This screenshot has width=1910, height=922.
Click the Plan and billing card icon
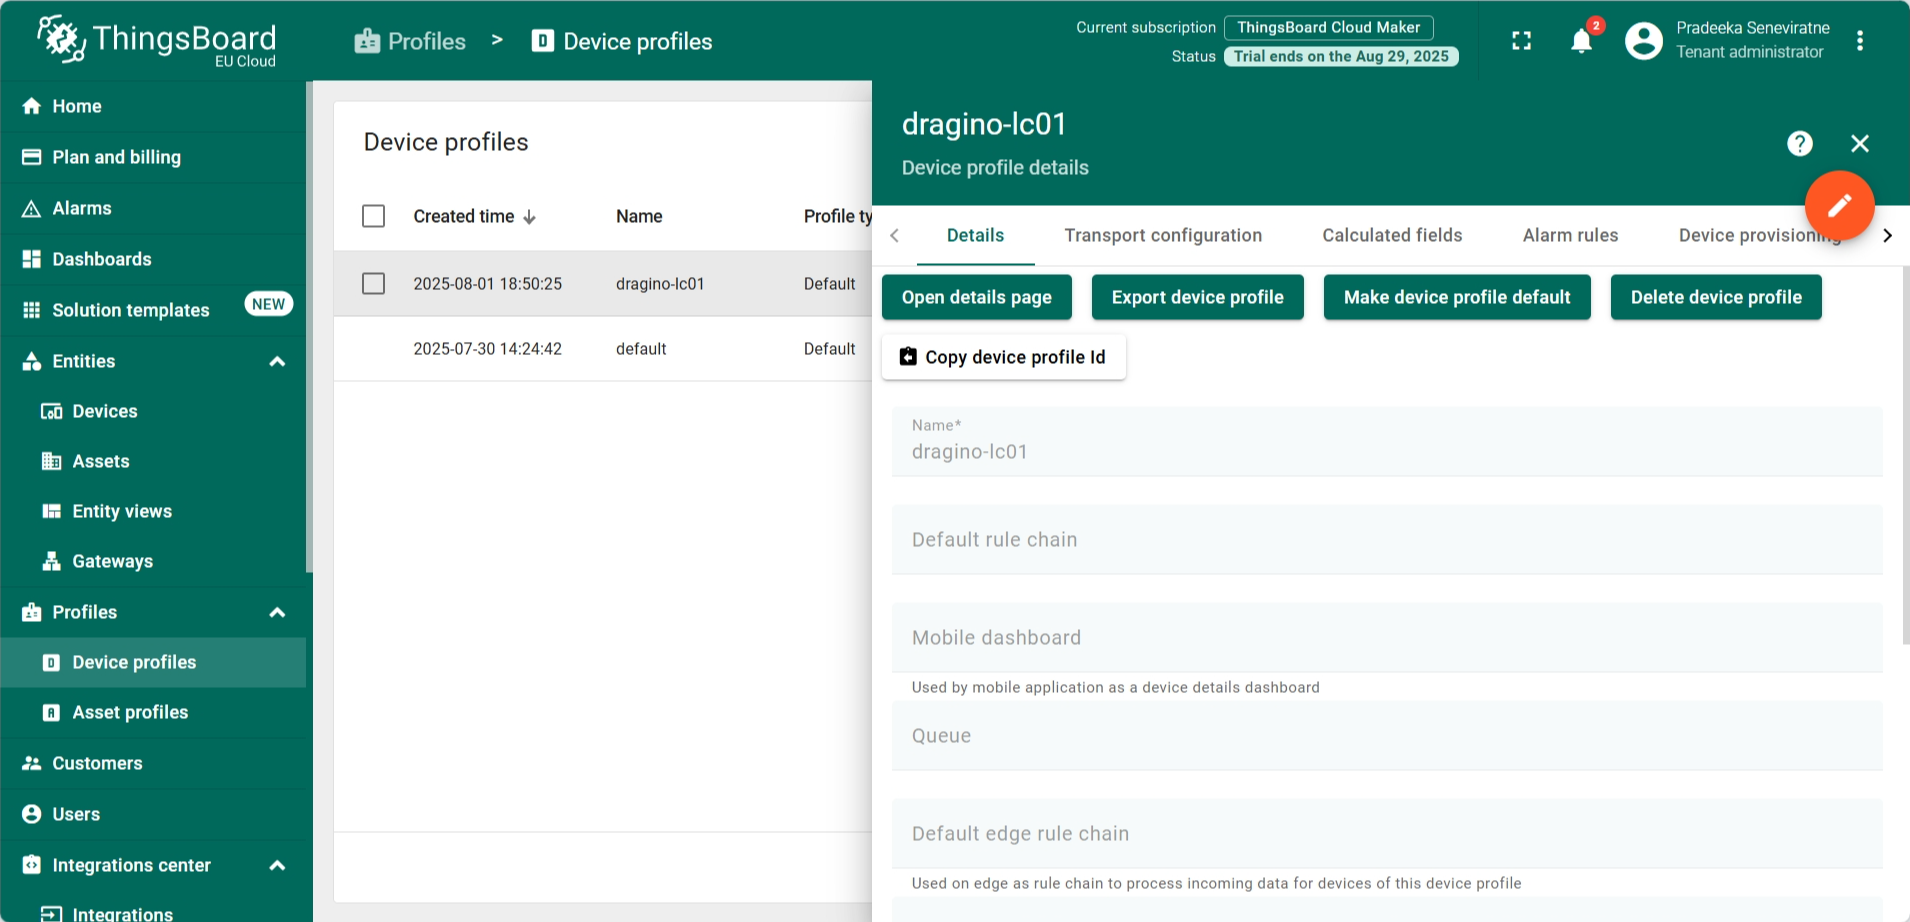click(32, 157)
